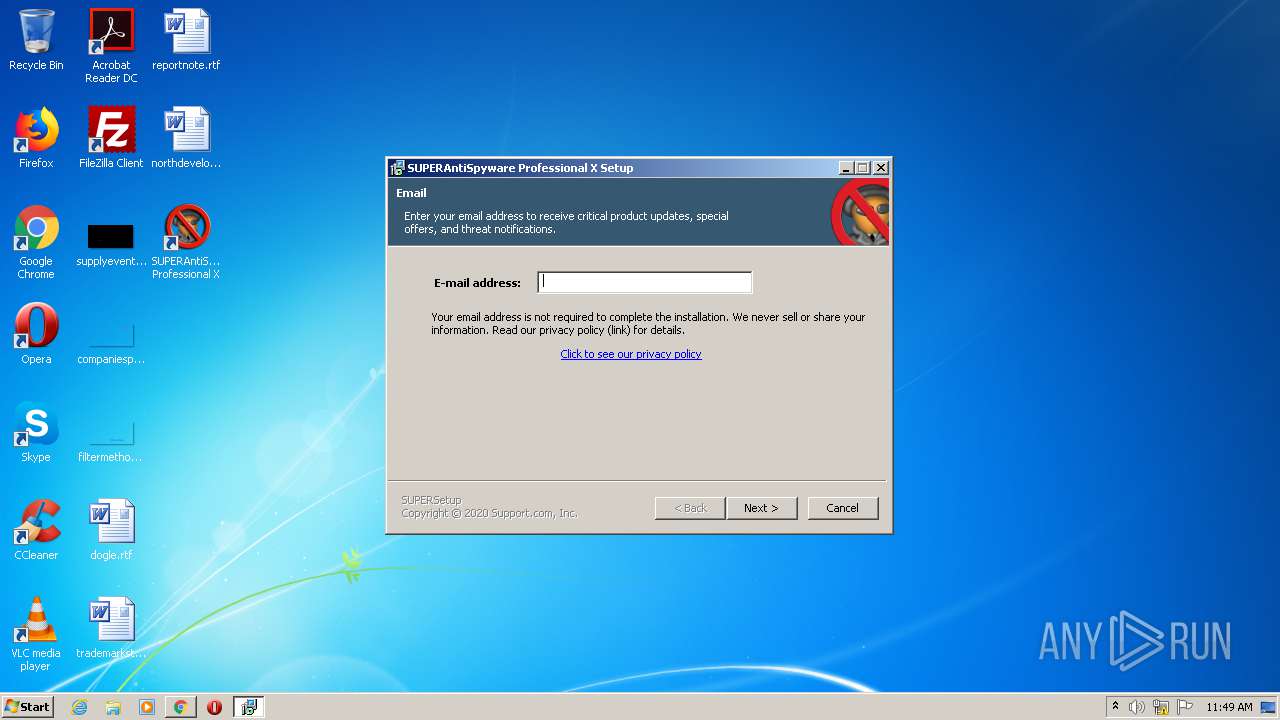
Task: Select the supplyevent... black file icon
Action: [111, 242]
